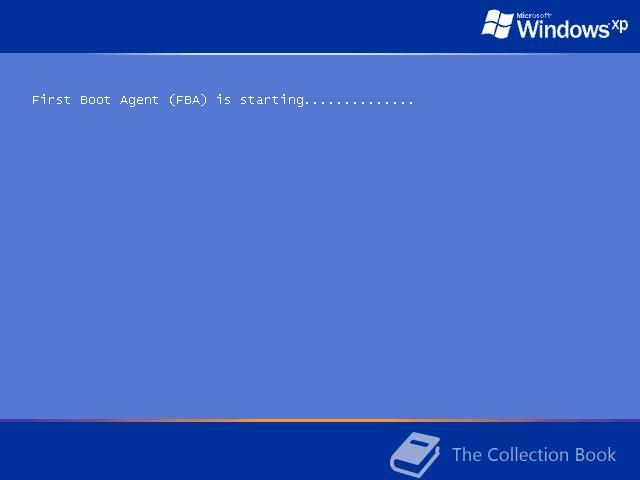The image size is (640, 480).
Task: Click the white divider line below top banner
Action: [320, 53]
